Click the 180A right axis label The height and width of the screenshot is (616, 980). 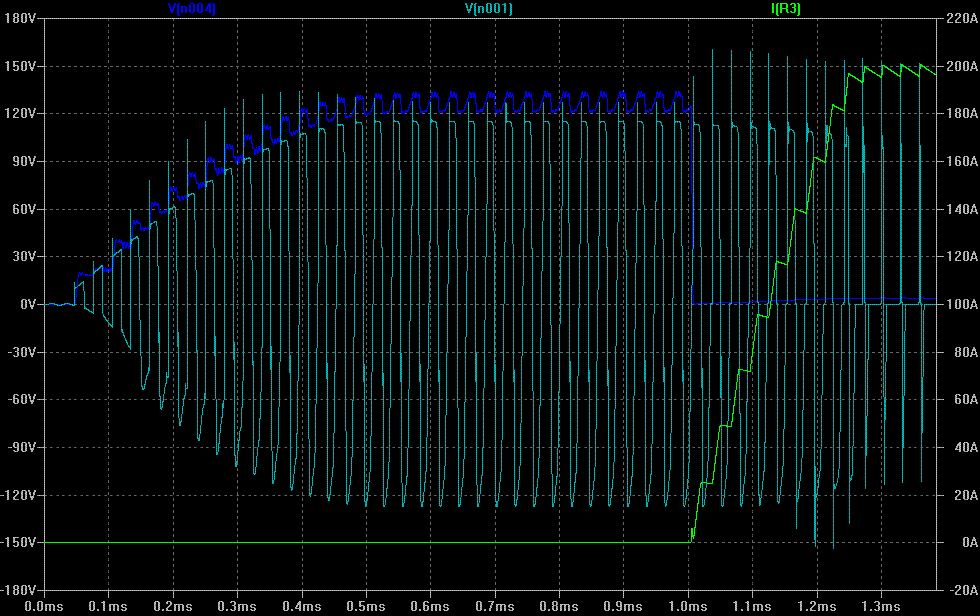(962, 114)
